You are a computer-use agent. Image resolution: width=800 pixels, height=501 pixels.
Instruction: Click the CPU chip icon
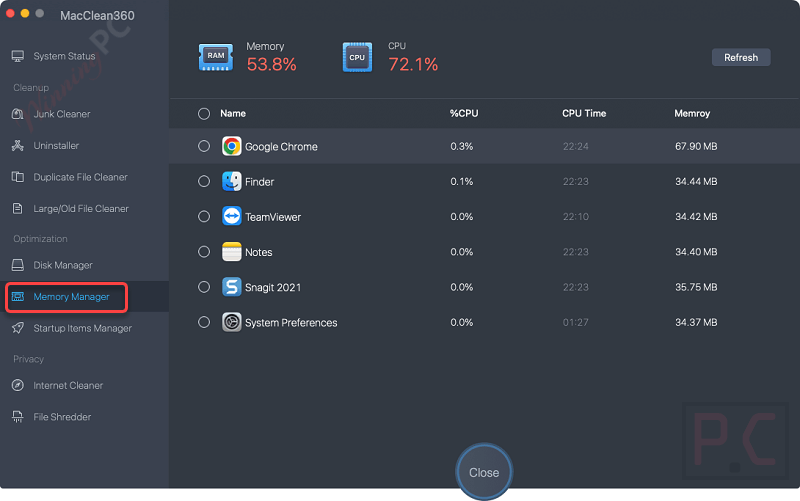point(357,57)
